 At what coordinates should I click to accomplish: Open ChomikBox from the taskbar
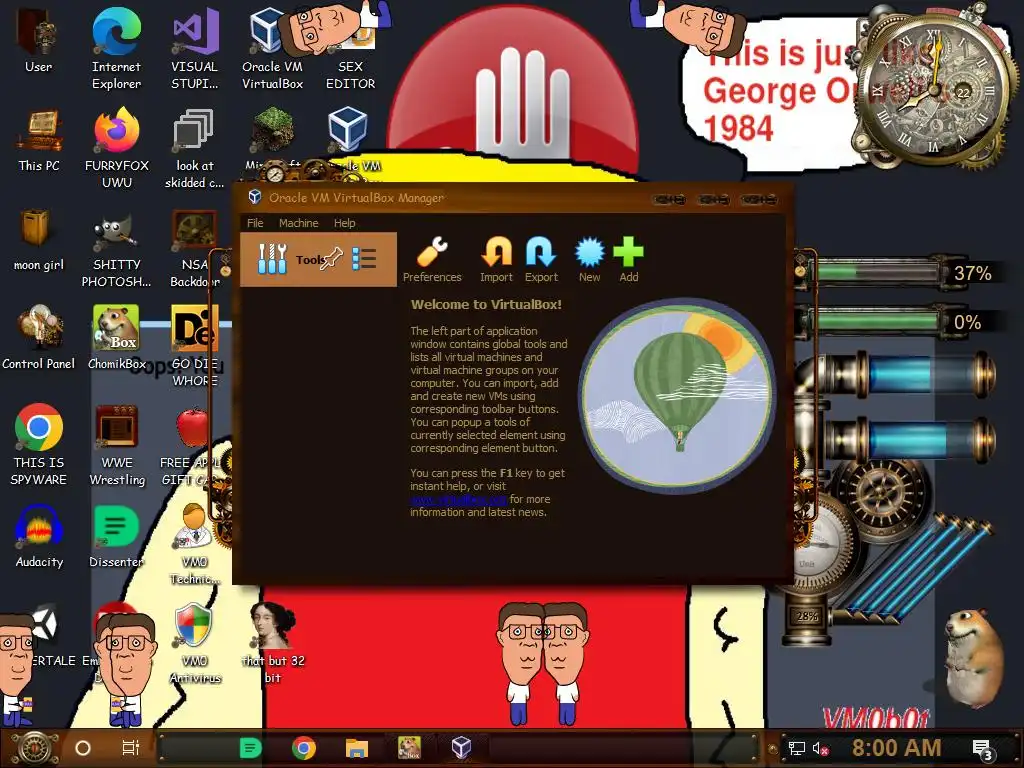pyautogui.click(x=409, y=748)
